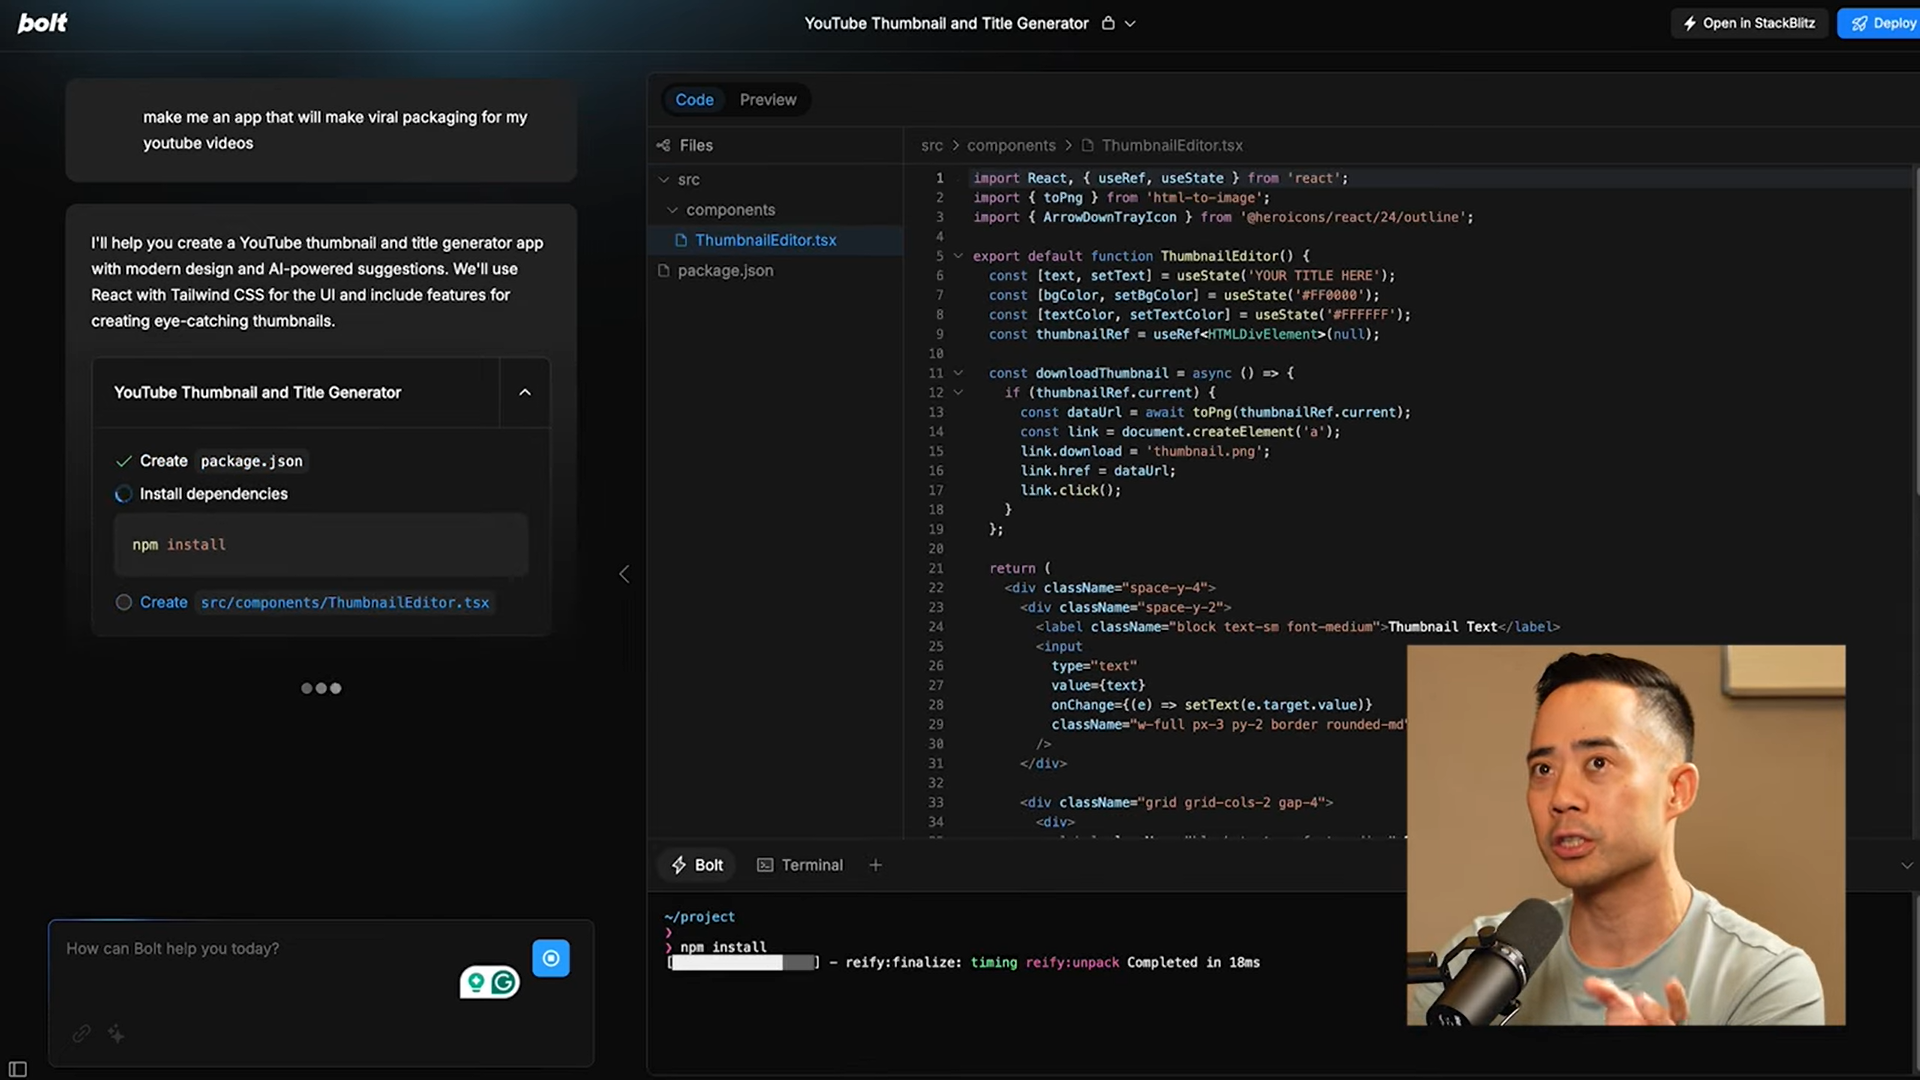1920x1080 pixels.
Task: Click ThumbnailEditor.tsx in the breadcrumb
Action: click(1172, 146)
